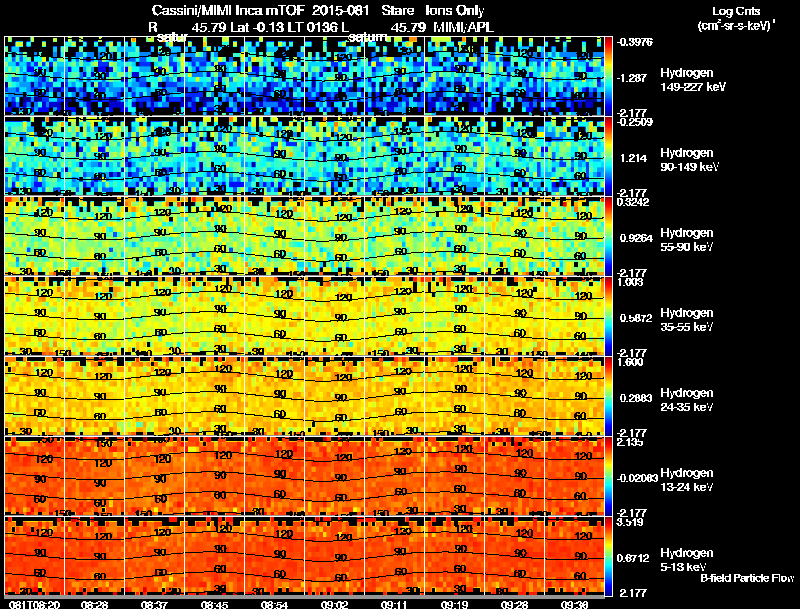Click 'Lat -0.13' in the header line

pyautogui.click(x=257, y=27)
